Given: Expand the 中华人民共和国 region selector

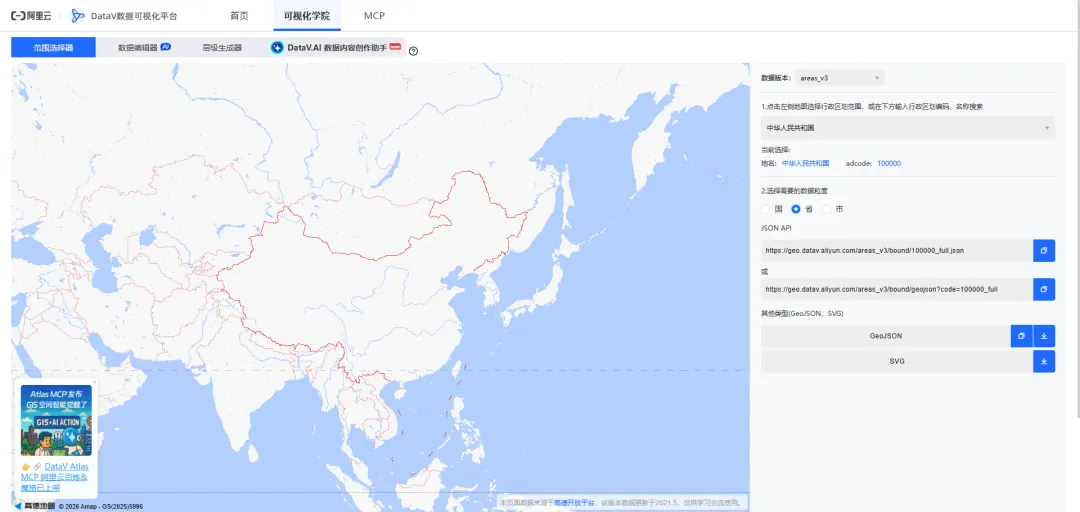Looking at the screenshot, I should click(x=908, y=128).
